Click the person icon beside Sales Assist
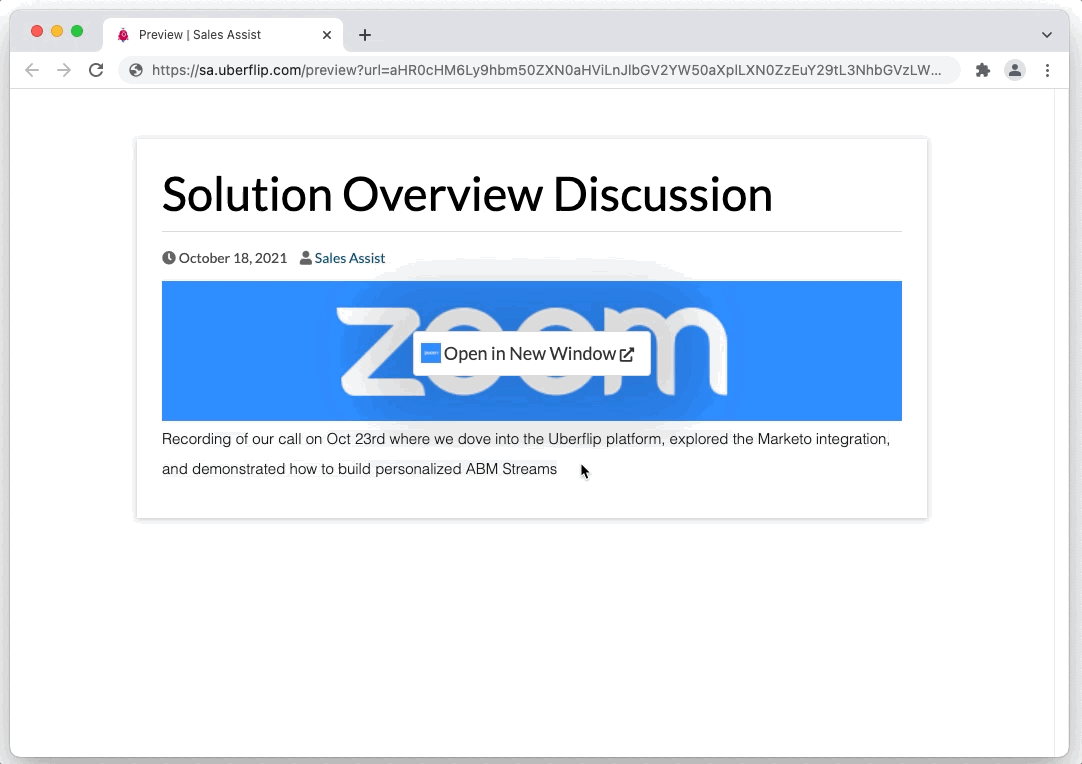Image resolution: width=1082 pixels, height=764 pixels. coord(306,258)
